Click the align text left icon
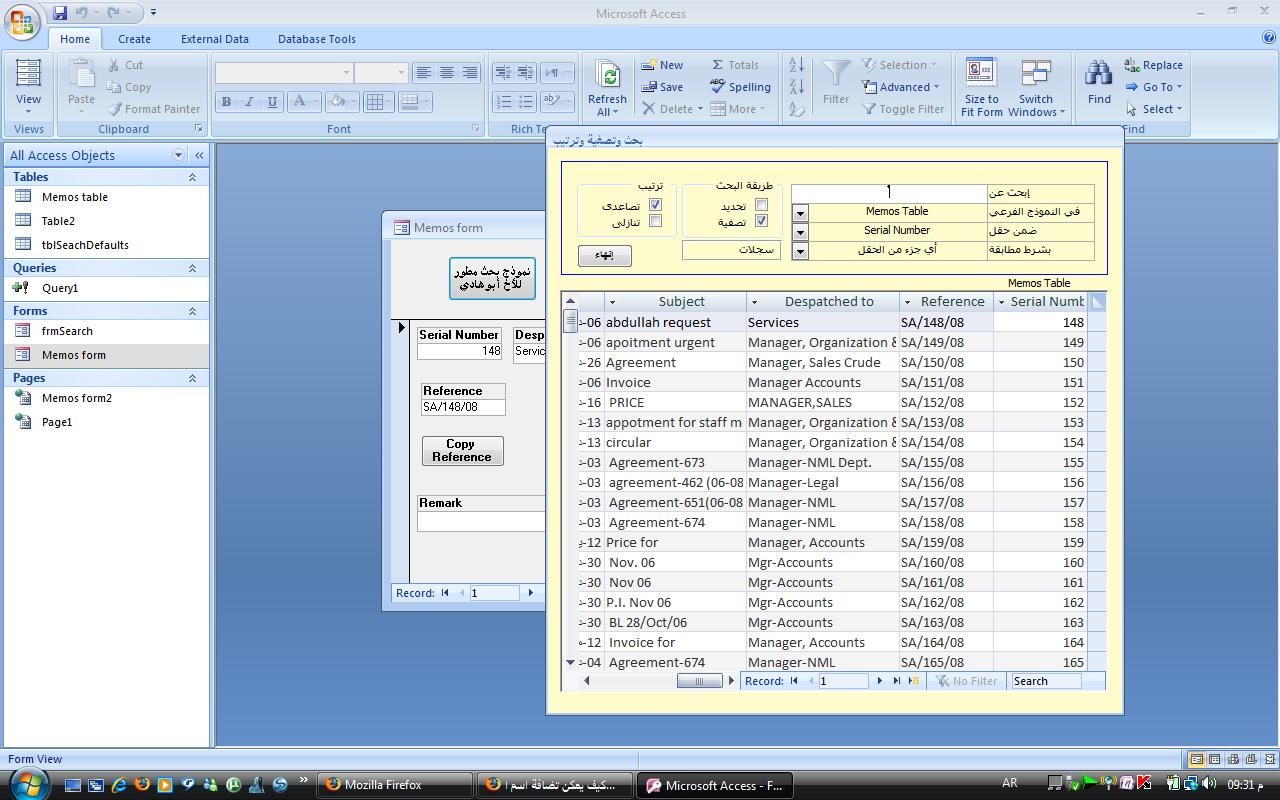 pyautogui.click(x=423, y=73)
